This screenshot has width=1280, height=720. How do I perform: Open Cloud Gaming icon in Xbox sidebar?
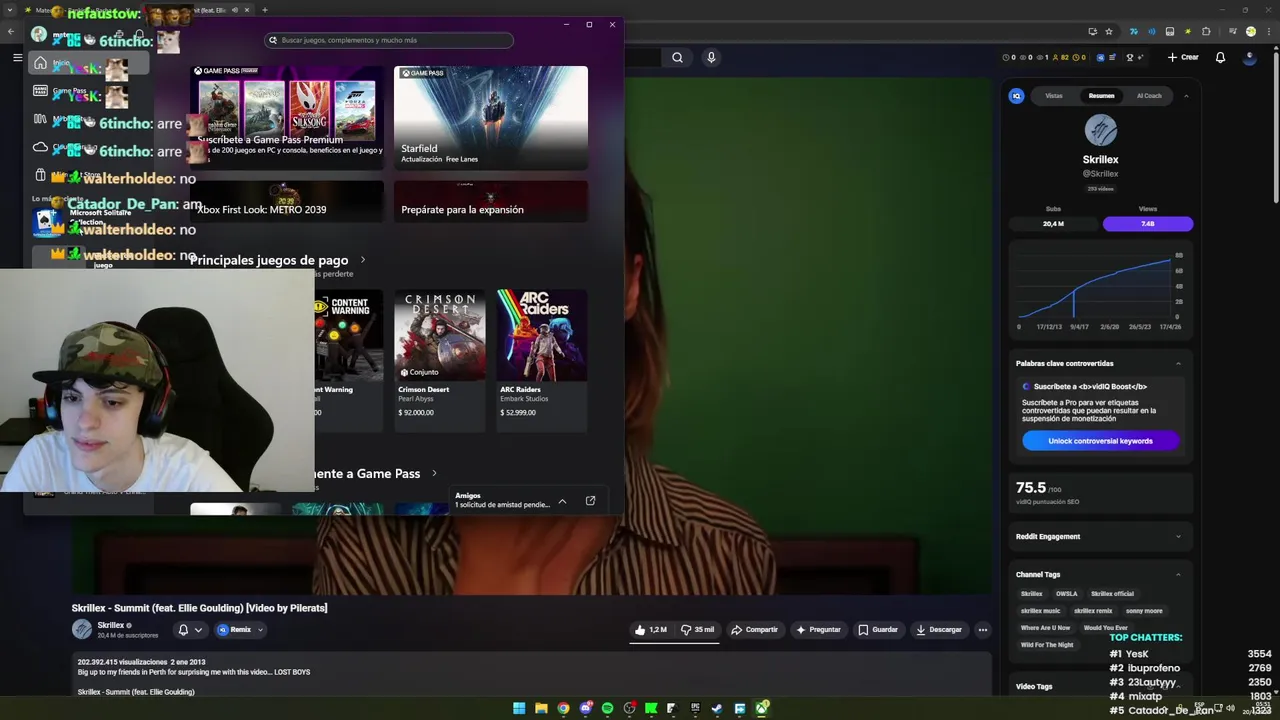click(x=40, y=147)
